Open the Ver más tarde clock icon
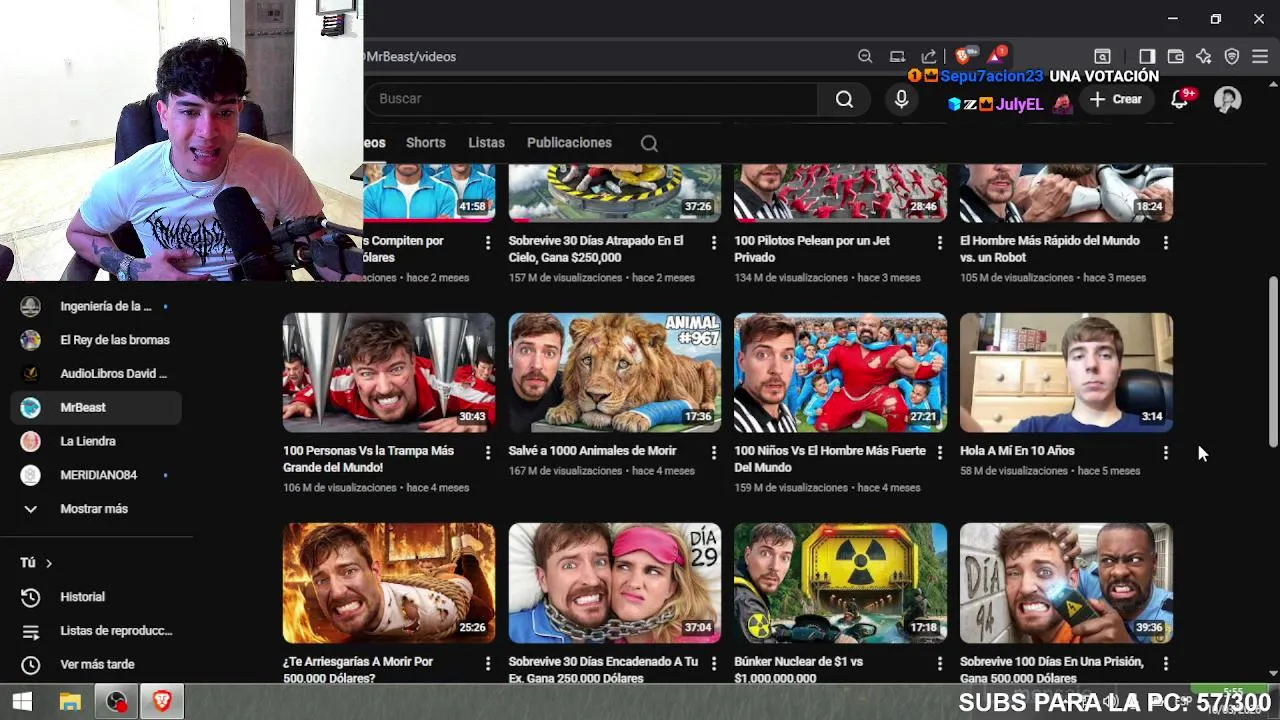The image size is (1280, 720). (31, 664)
